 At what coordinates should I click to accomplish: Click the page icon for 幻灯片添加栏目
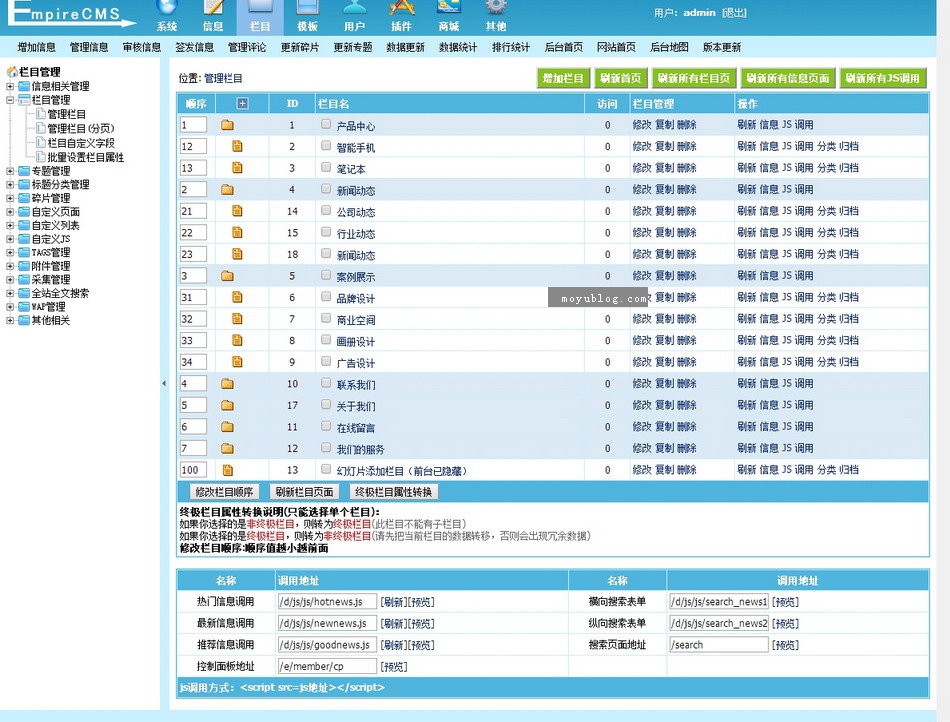tap(228, 470)
